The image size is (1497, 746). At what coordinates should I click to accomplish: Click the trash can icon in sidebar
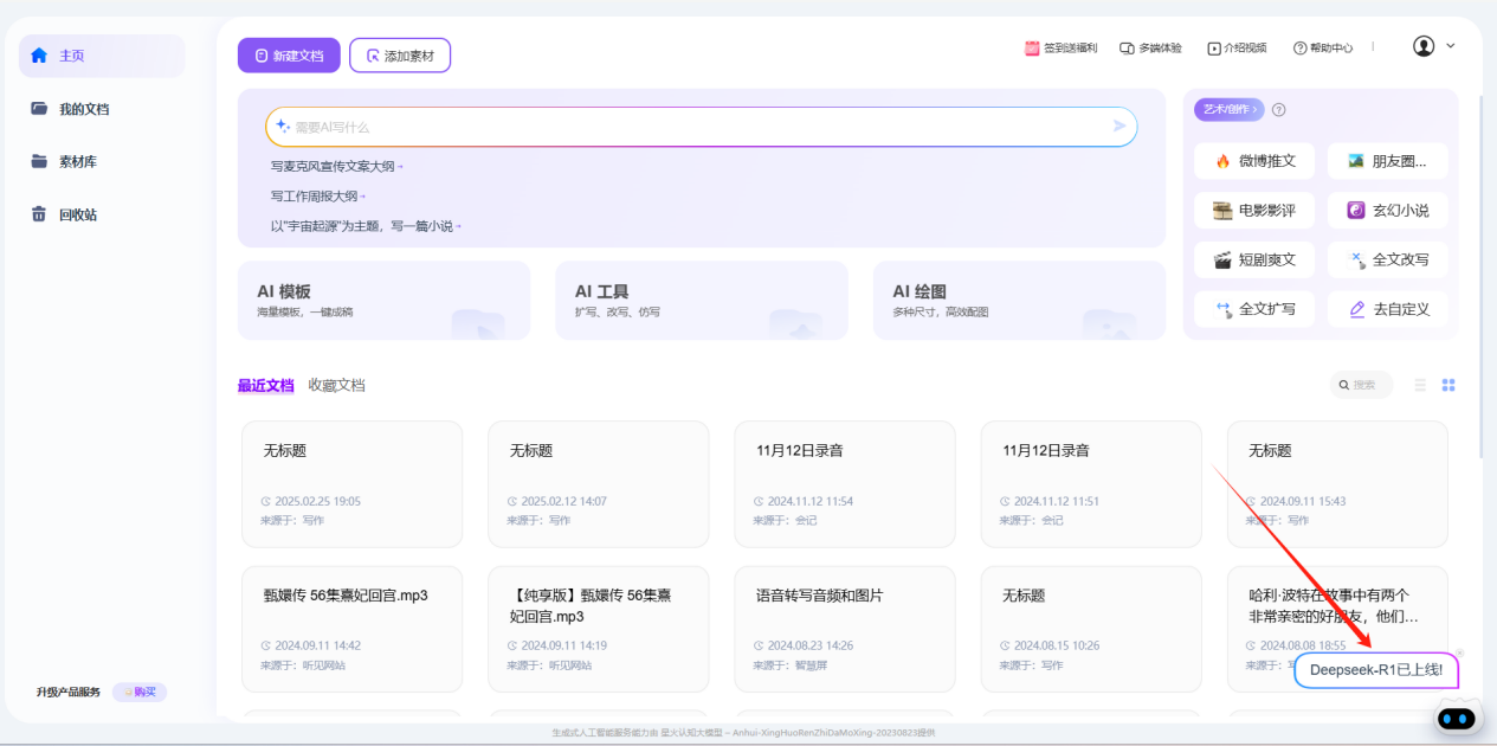[39, 214]
